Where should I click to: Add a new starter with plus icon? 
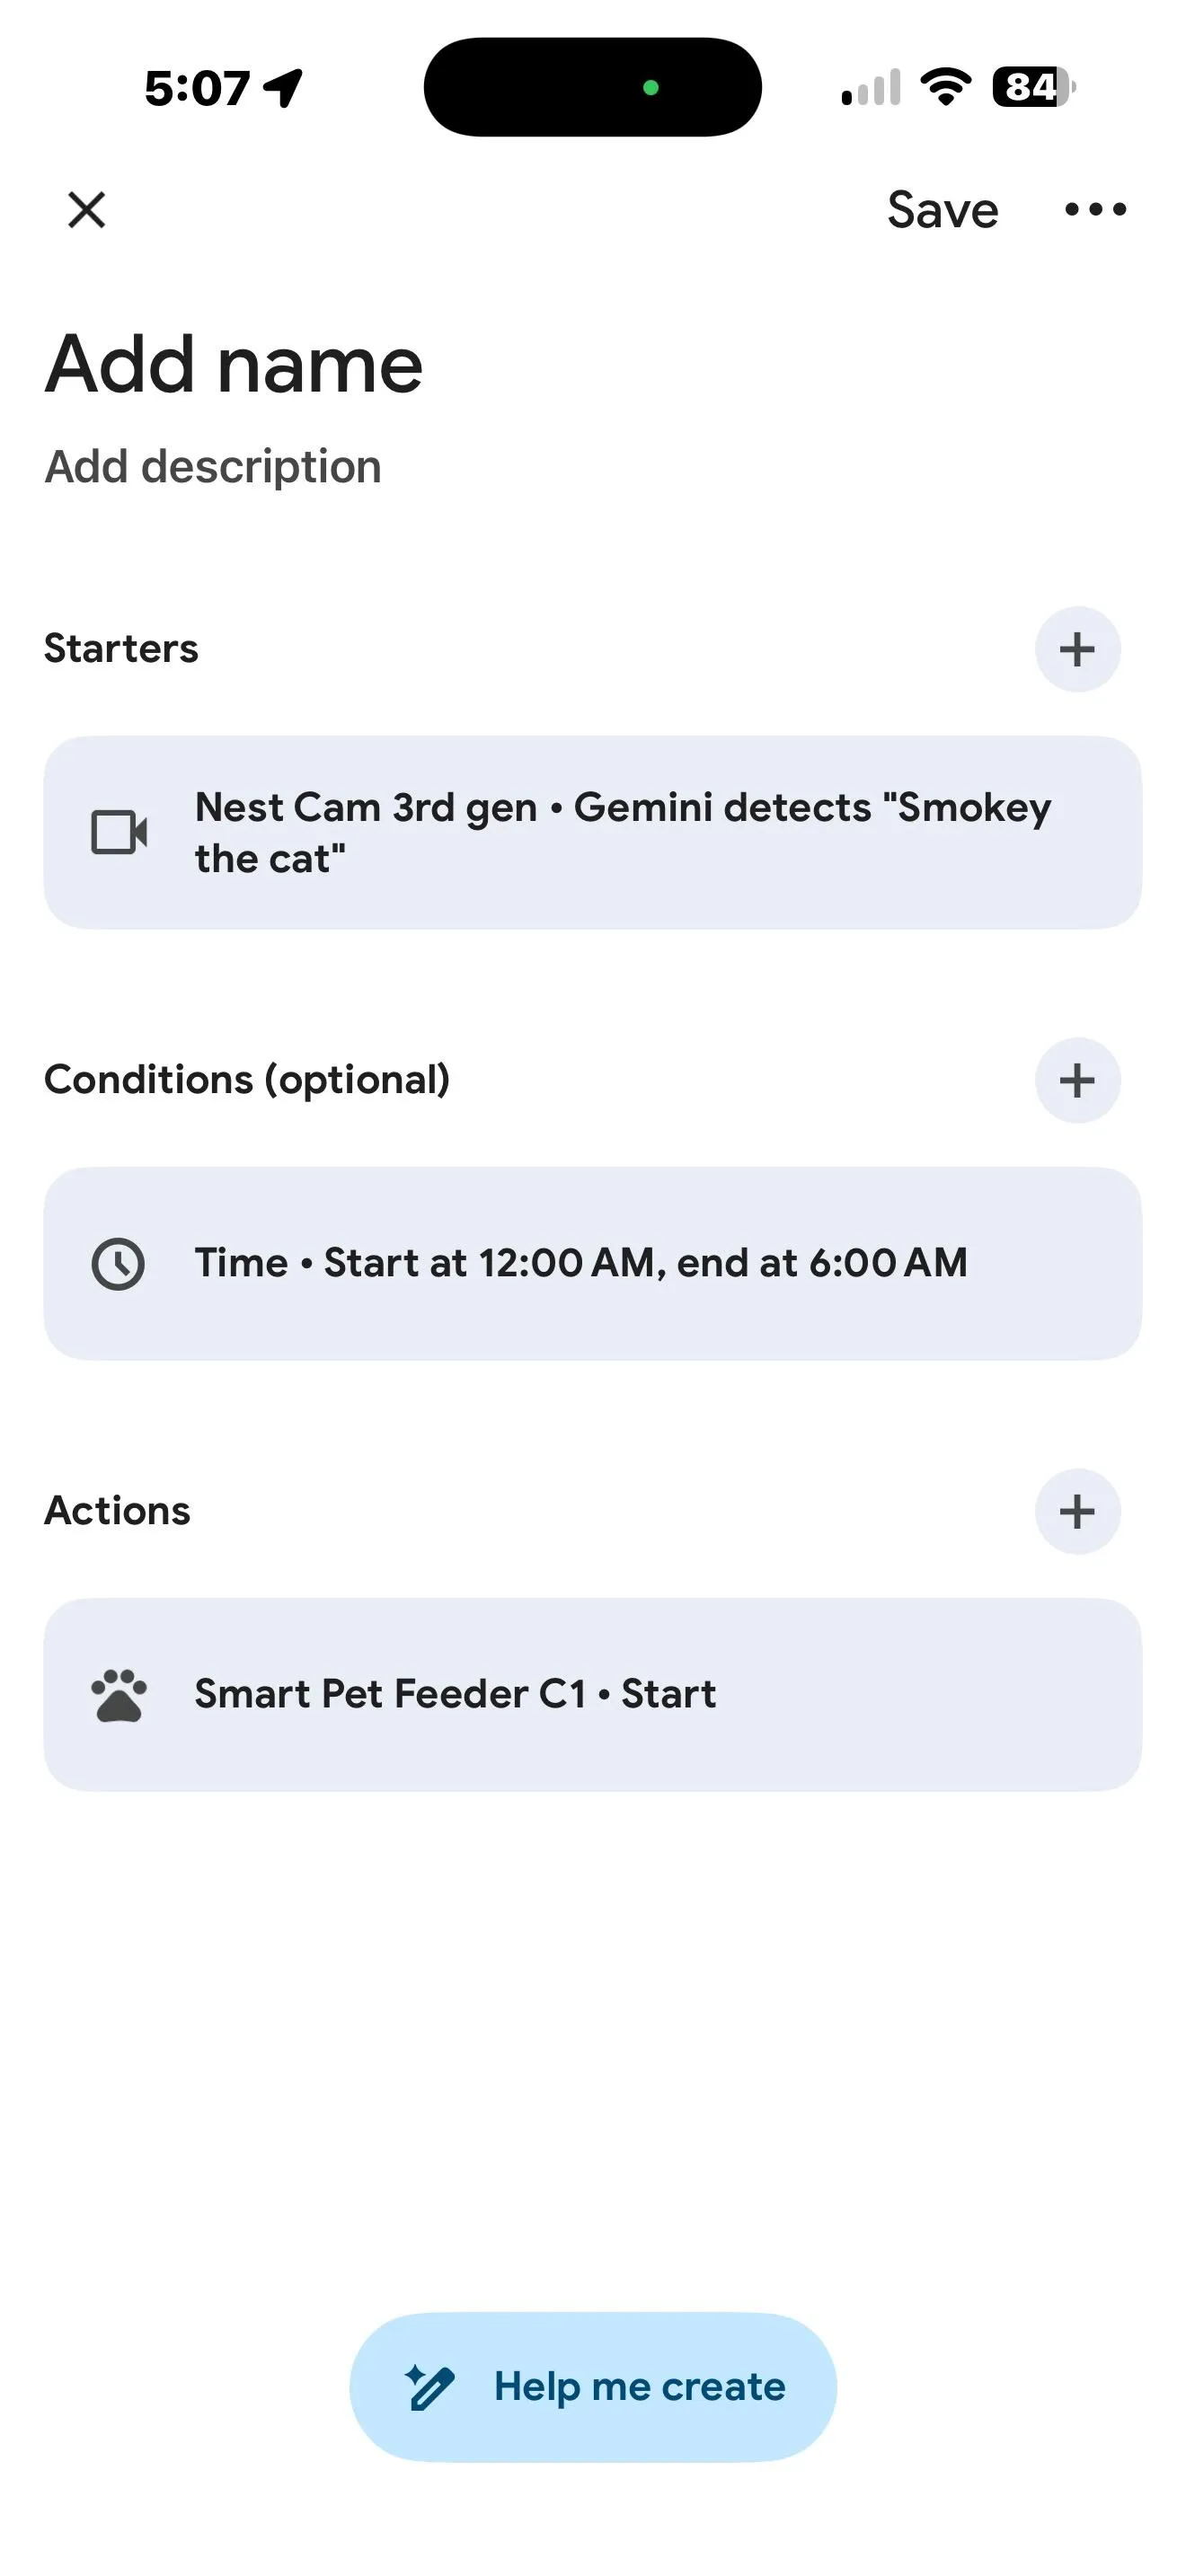coord(1077,649)
